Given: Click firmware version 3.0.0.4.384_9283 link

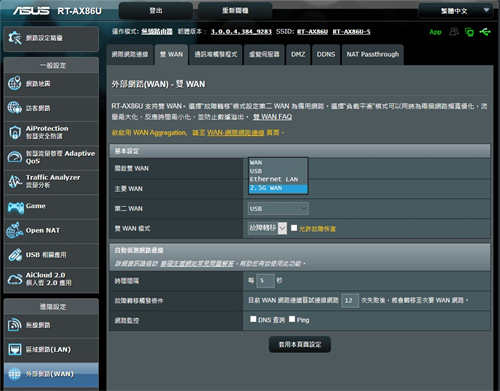Looking at the screenshot, I should 241,32.
